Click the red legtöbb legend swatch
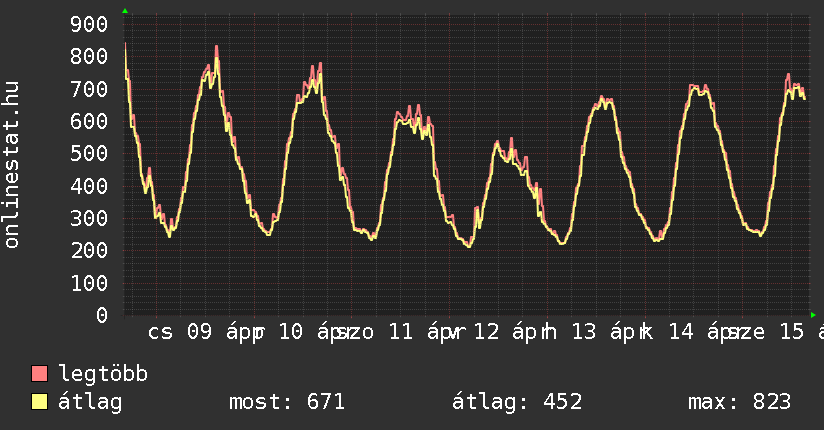Screen dimensions: 824x430 [x=40, y=374]
